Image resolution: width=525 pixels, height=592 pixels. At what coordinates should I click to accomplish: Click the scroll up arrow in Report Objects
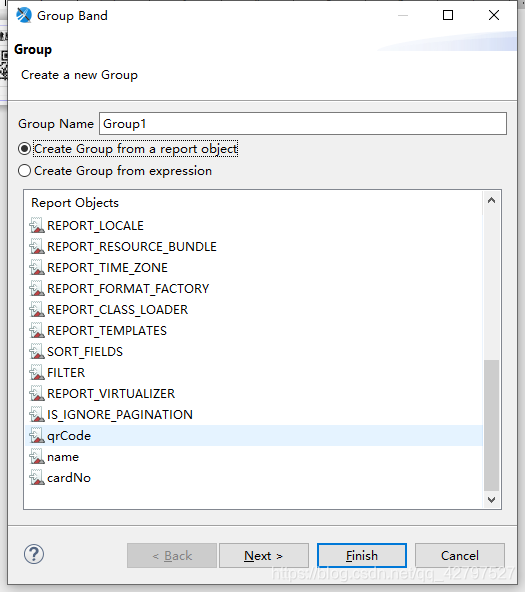click(491, 200)
